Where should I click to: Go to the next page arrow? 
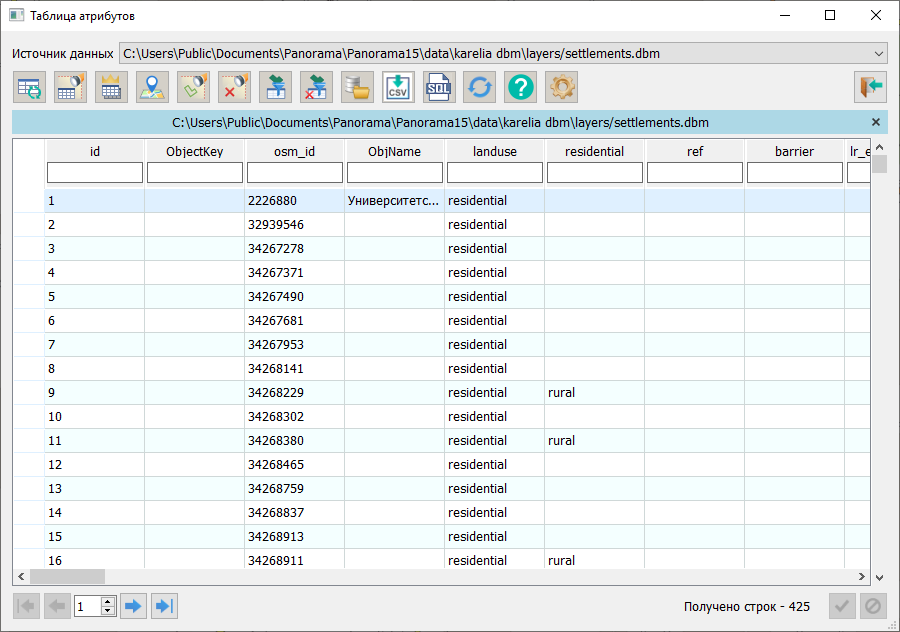[133, 606]
